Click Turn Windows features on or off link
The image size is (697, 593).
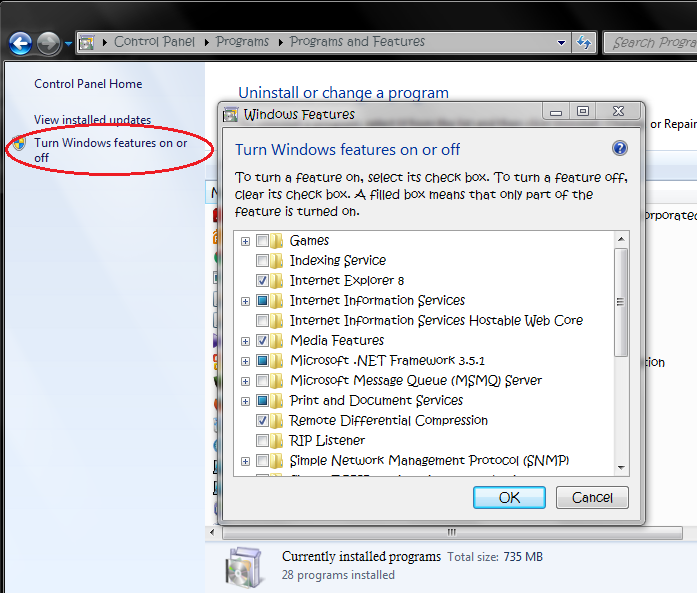point(111,150)
